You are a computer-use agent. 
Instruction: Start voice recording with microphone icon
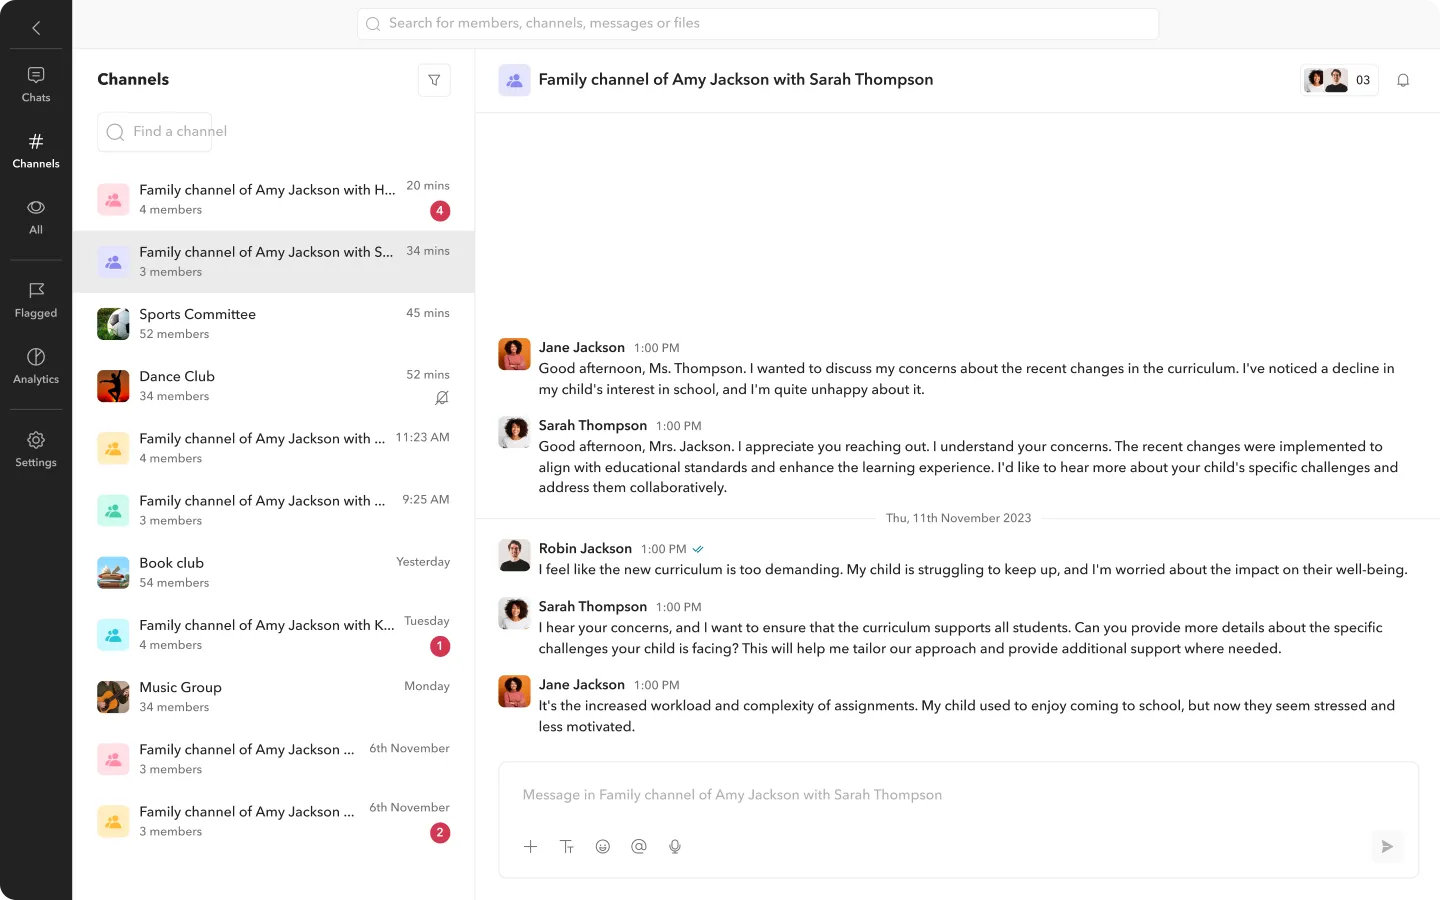click(x=675, y=847)
